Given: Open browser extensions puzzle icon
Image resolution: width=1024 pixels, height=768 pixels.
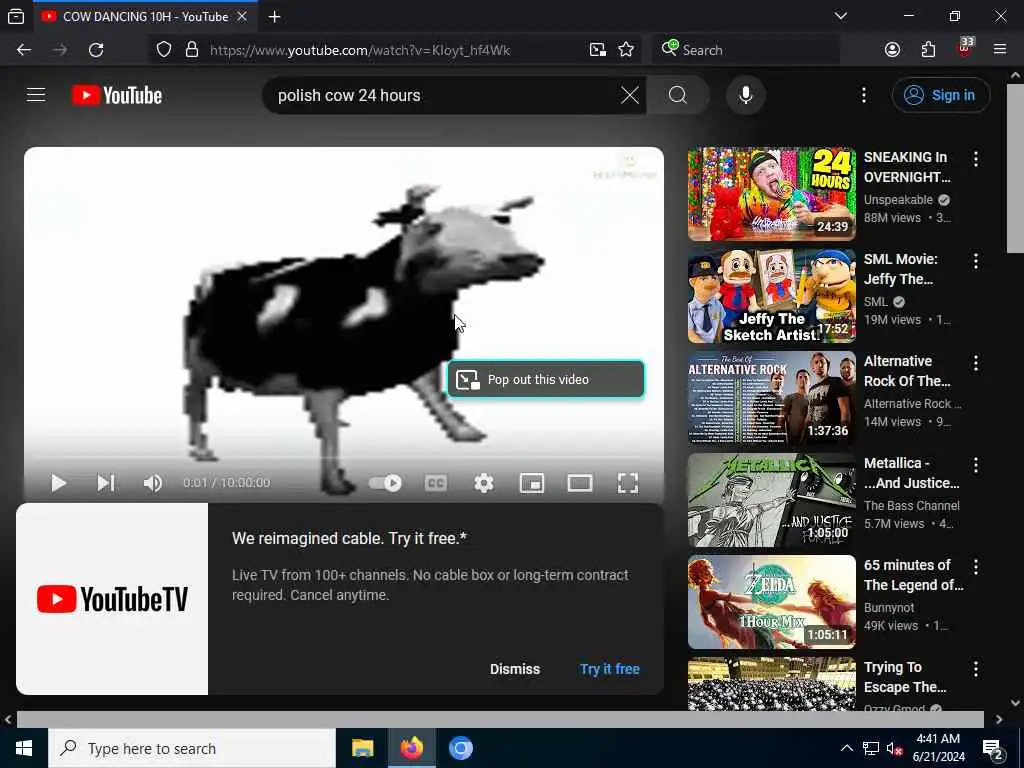Looking at the screenshot, I should click(928, 50).
